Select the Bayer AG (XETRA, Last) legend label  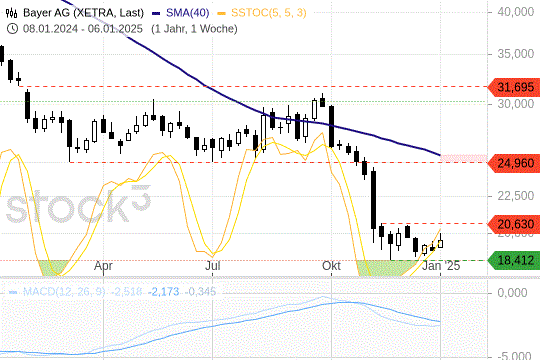coord(83,13)
